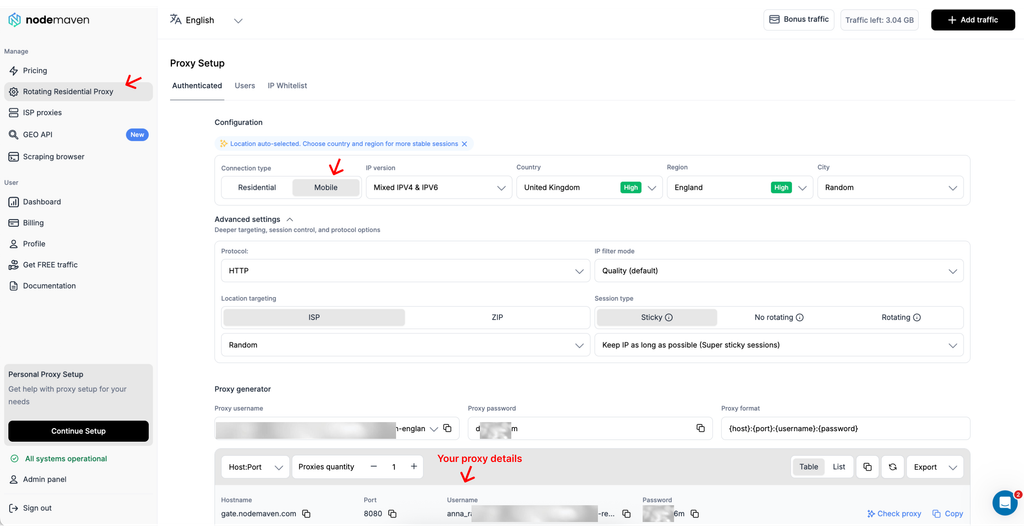Expand the proxy username chevron

click(x=434, y=429)
